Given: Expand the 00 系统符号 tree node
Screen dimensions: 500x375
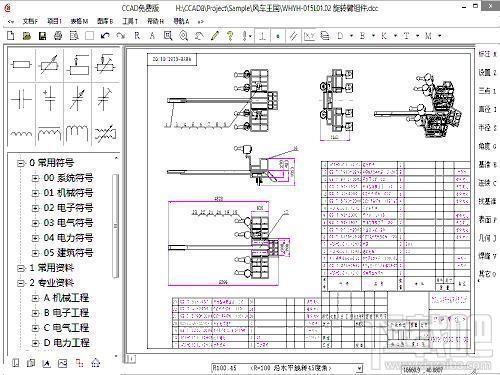Looking at the screenshot, I should pos(35,178).
